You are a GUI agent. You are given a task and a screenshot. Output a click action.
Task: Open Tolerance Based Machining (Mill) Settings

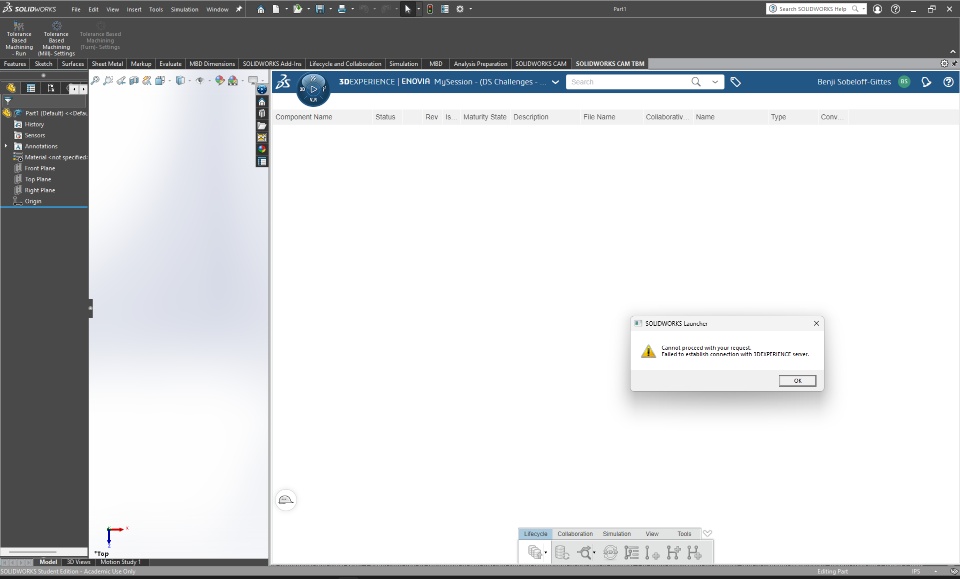click(56, 39)
